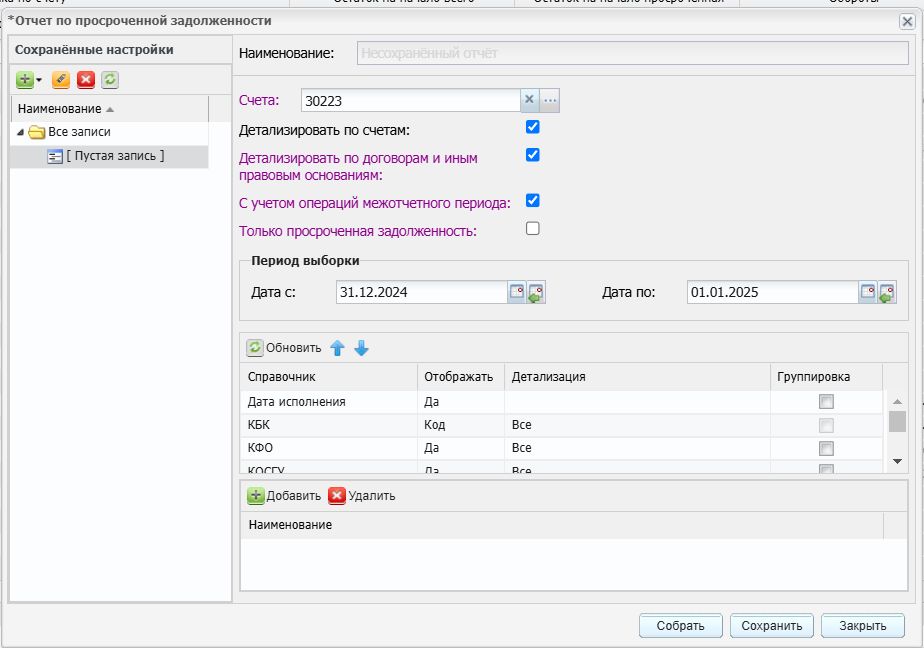Click the Отображать column header
The height and width of the screenshot is (648, 924).
[x=461, y=377]
